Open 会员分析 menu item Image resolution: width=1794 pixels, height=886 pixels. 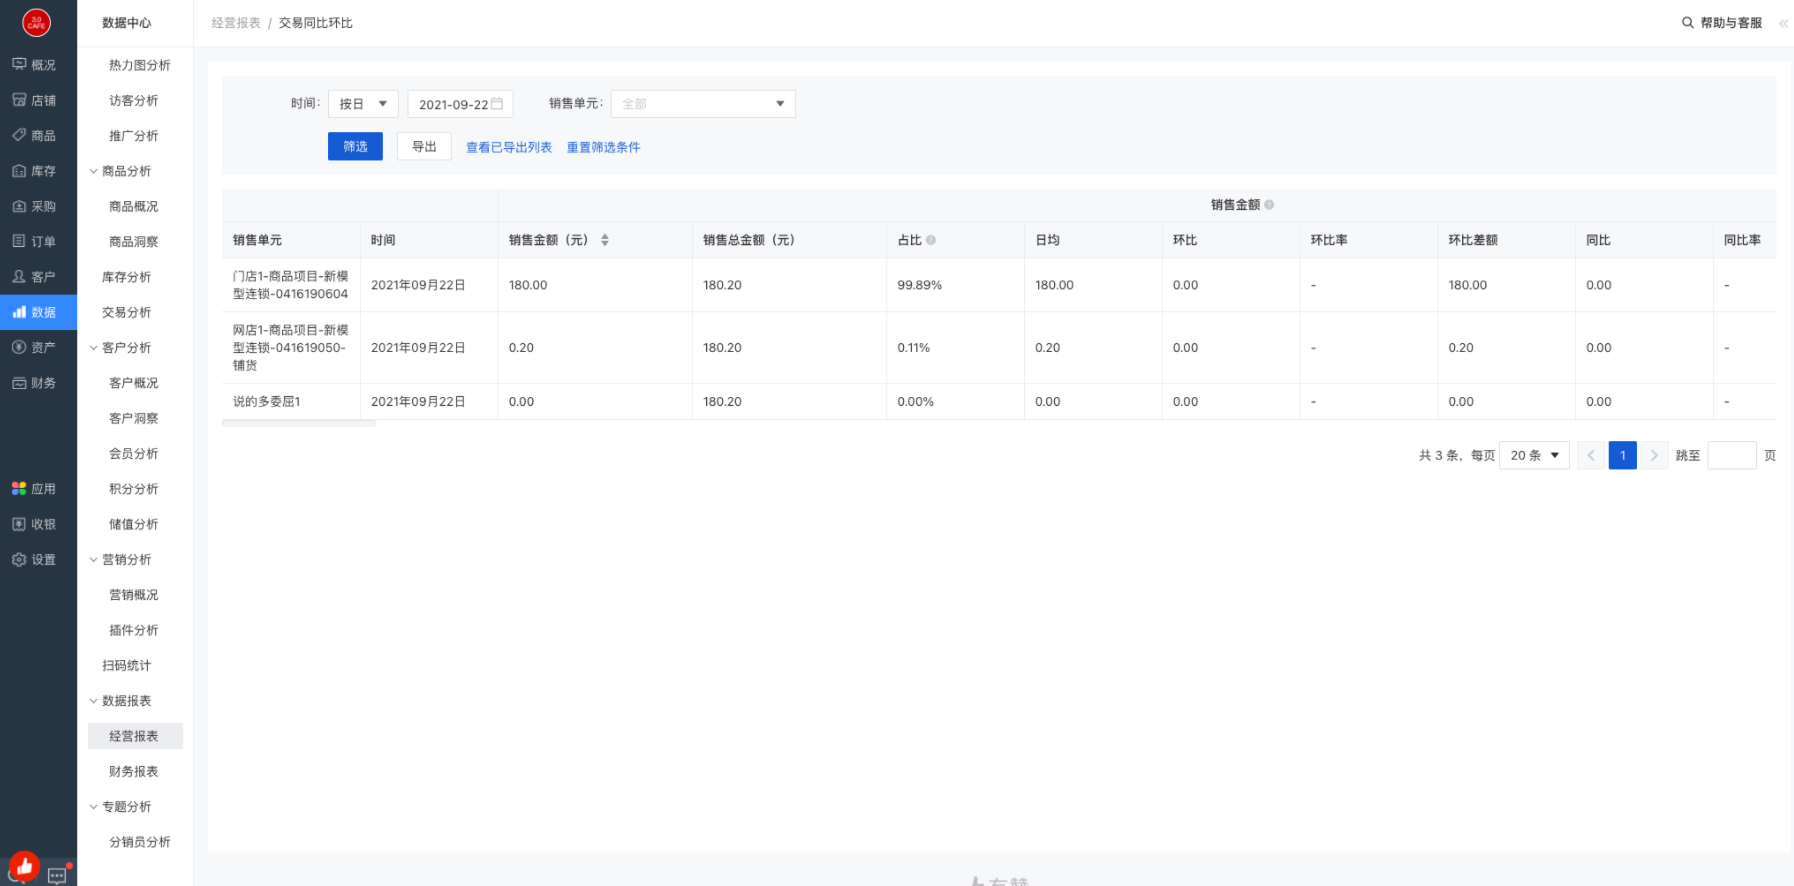pyautogui.click(x=133, y=453)
